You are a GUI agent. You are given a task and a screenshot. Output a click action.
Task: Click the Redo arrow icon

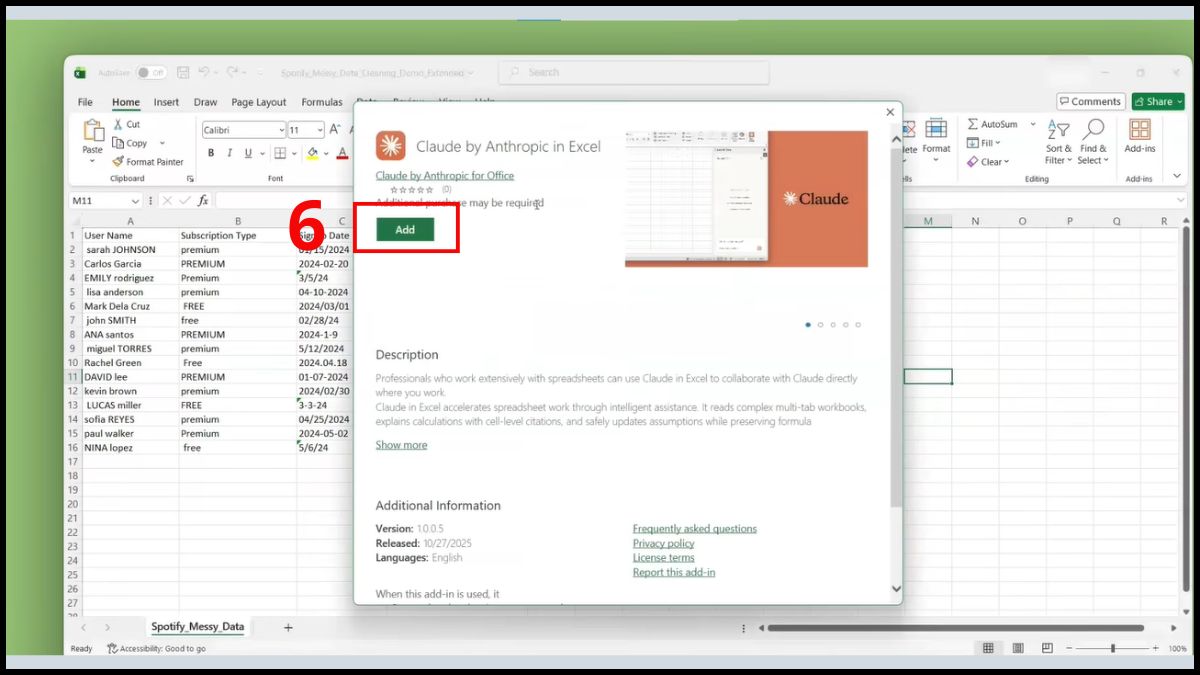coord(232,72)
